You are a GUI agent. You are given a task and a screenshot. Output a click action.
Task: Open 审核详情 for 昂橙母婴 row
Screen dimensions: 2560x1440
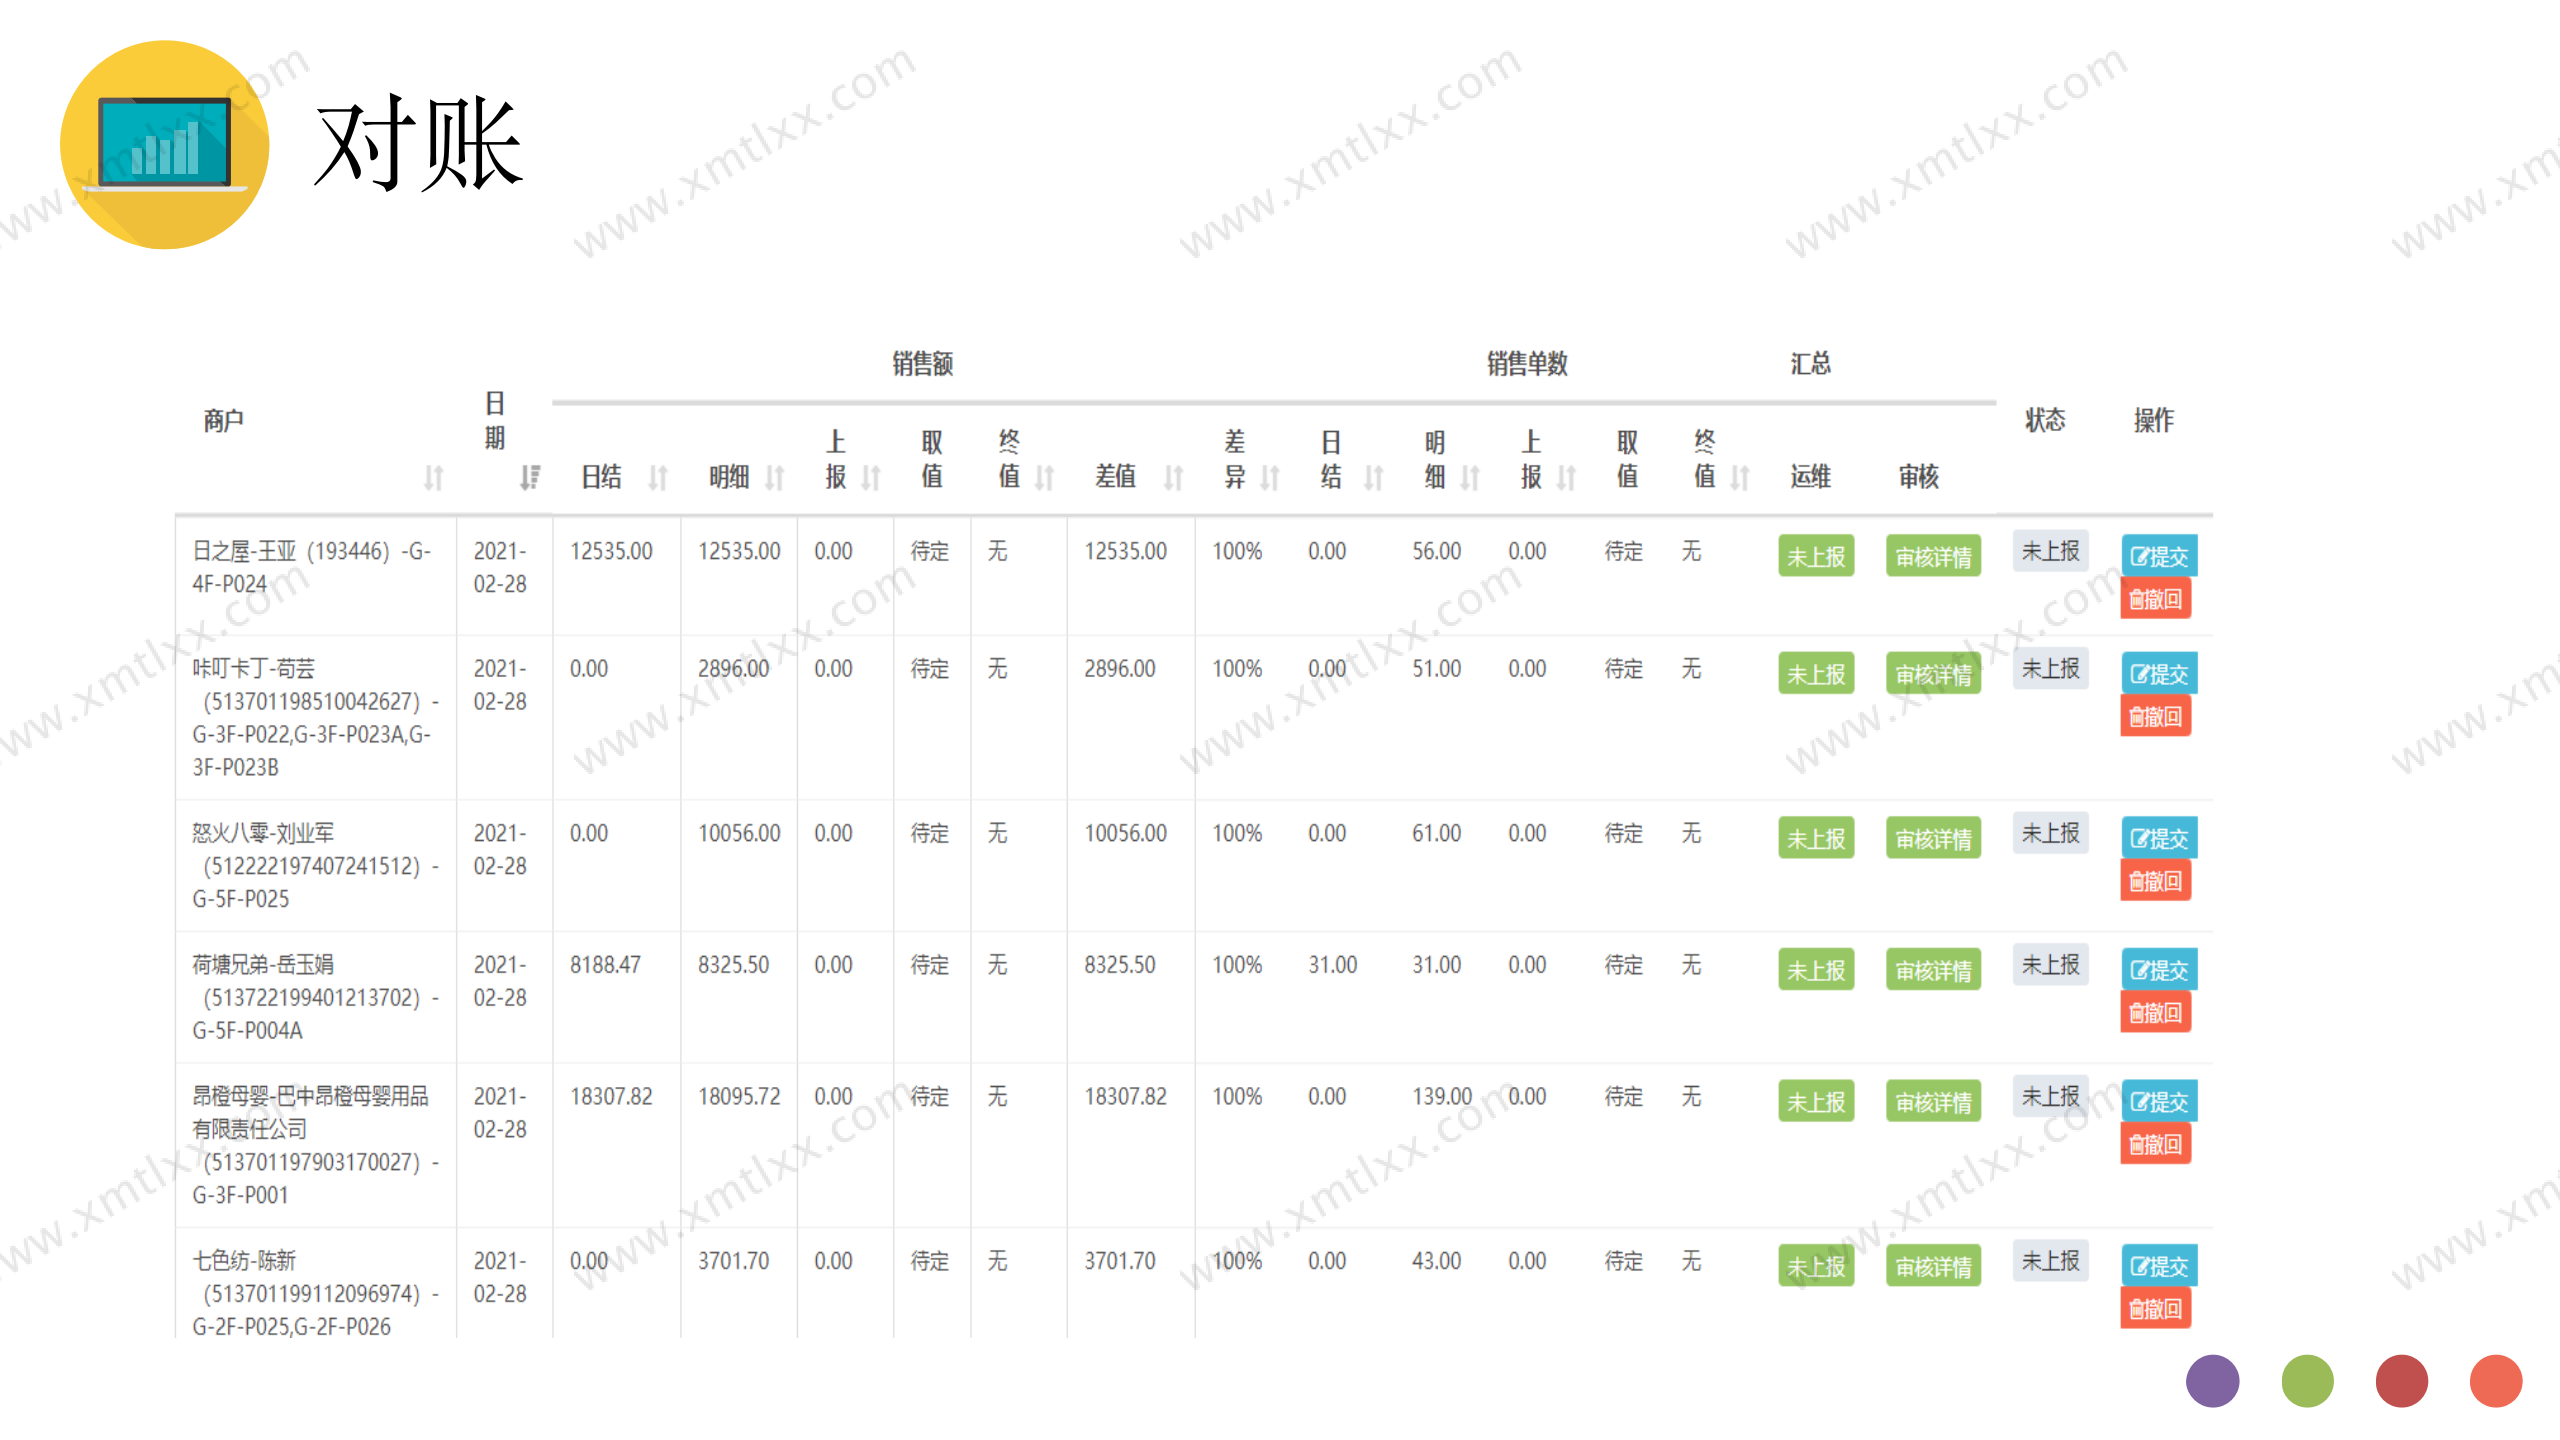click(x=1933, y=1101)
